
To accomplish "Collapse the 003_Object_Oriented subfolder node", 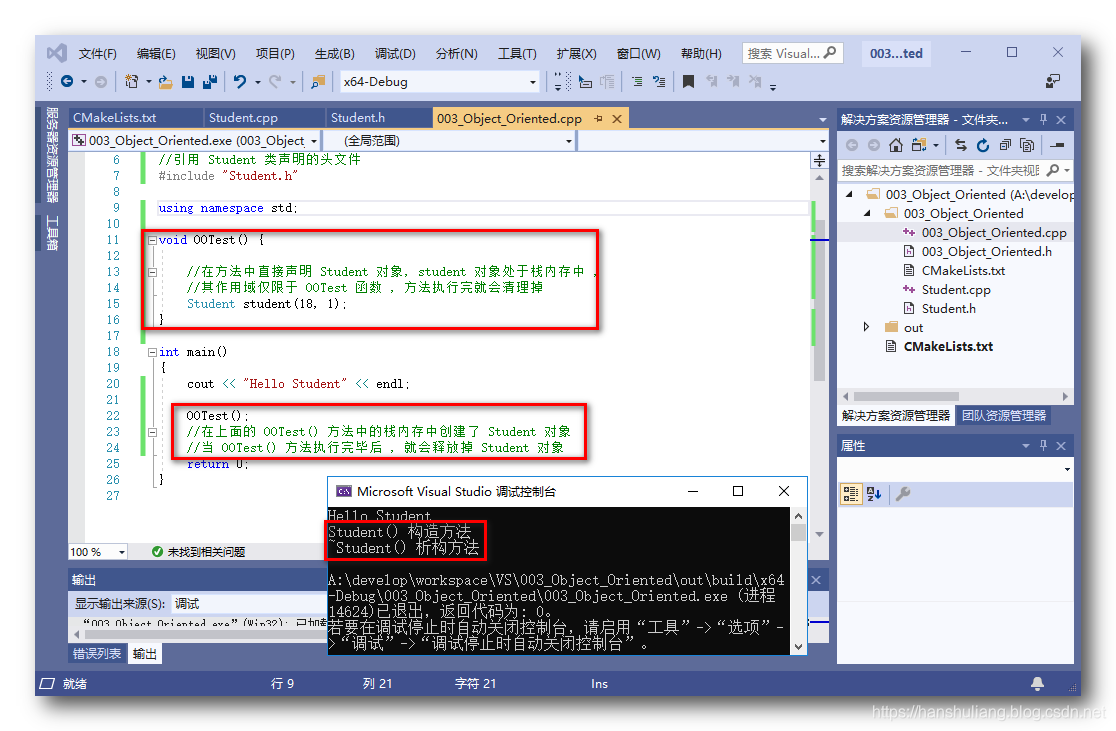I will (x=868, y=214).
